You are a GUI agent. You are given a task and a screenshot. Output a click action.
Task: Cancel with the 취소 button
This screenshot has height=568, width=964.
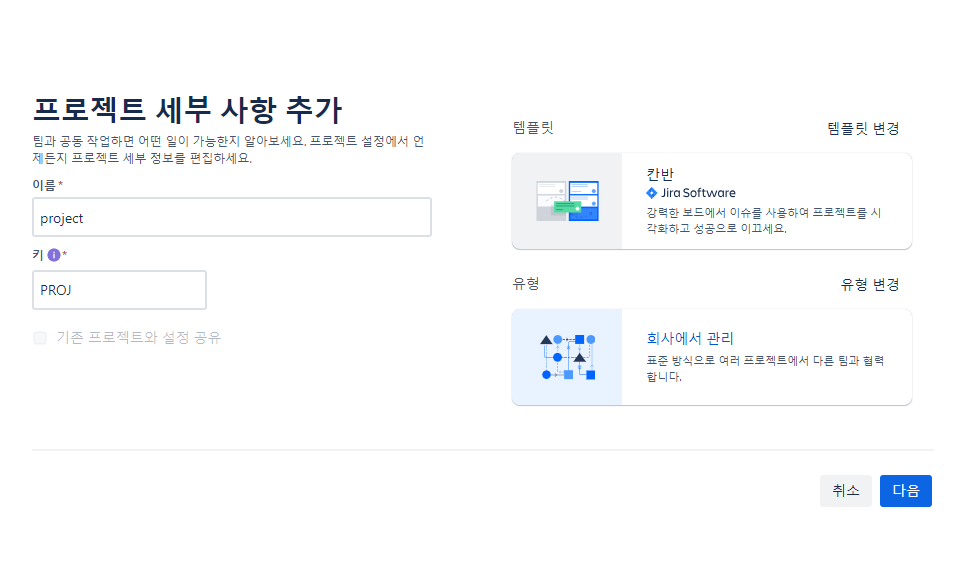click(845, 491)
